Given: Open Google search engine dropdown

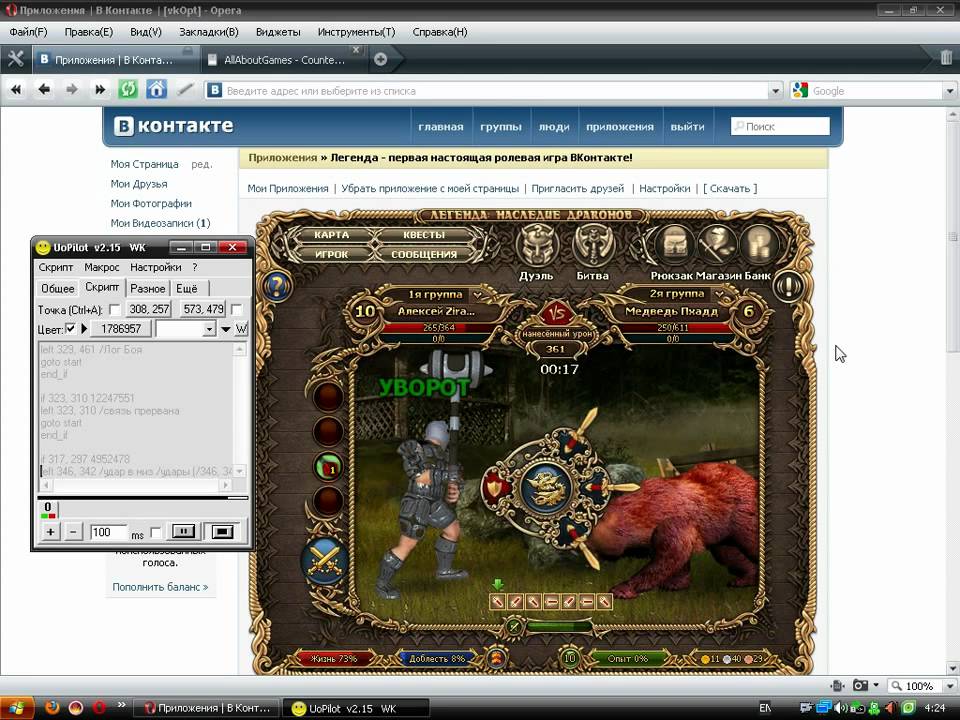Looking at the screenshot, I should click(950, 91).
